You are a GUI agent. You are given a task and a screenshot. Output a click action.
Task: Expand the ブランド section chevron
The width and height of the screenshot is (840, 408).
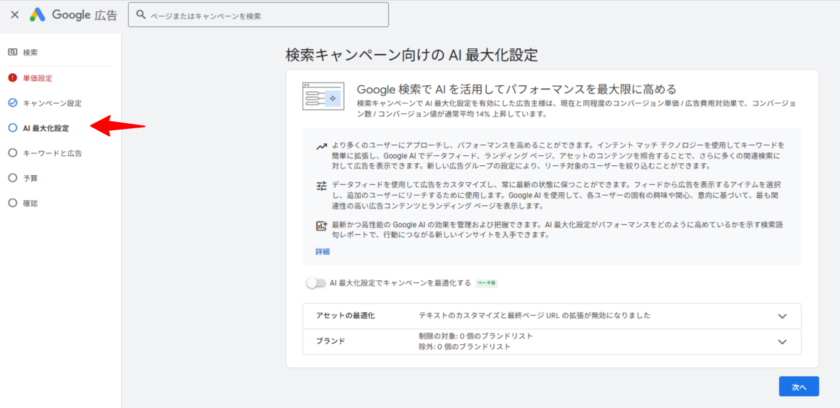pos(781,342)
